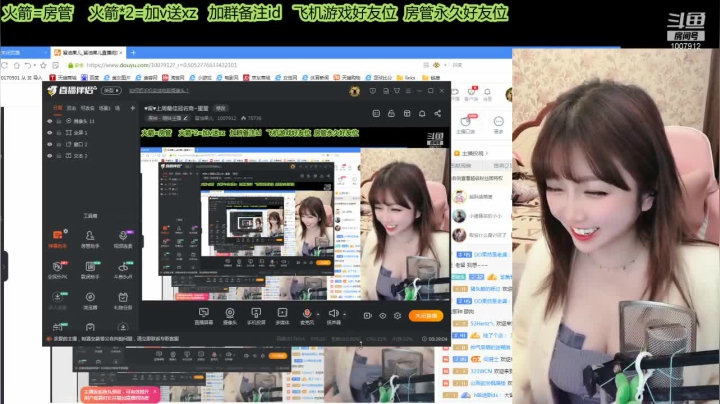Select the 摄像头 11 source row
720x404 pixels.
pos(91,121)
